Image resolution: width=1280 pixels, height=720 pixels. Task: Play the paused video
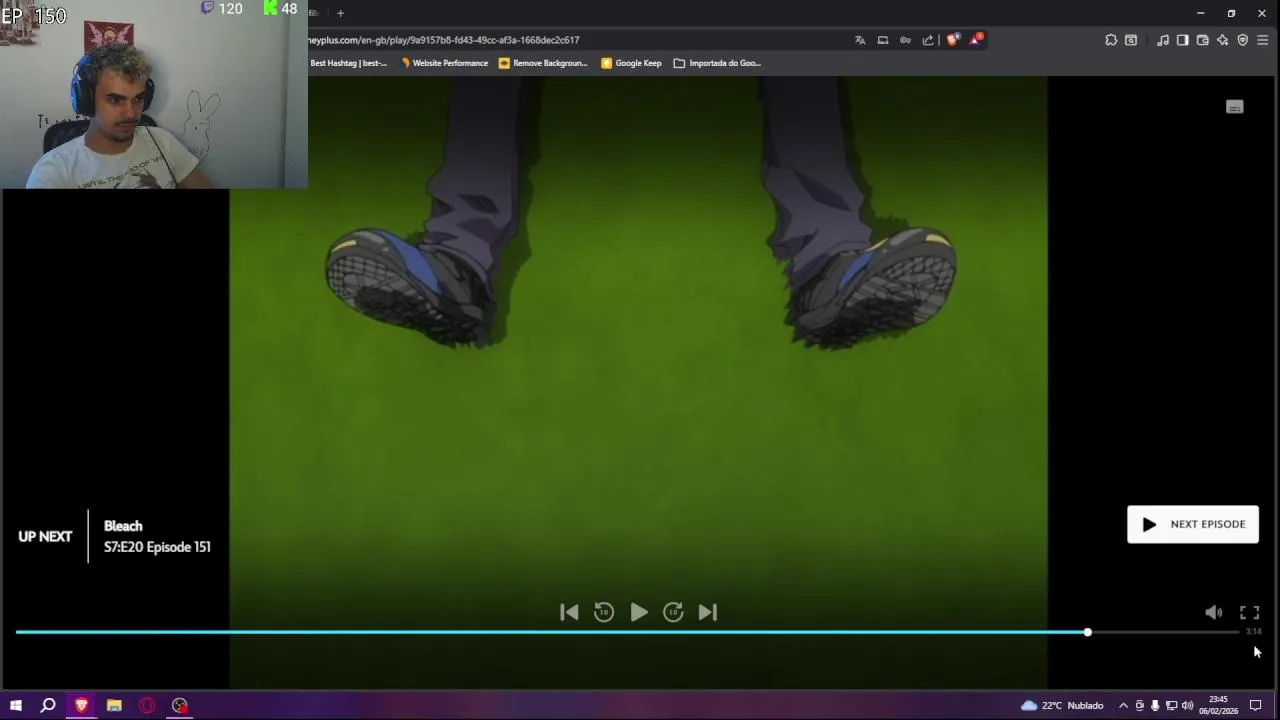(x=639, y=612)
